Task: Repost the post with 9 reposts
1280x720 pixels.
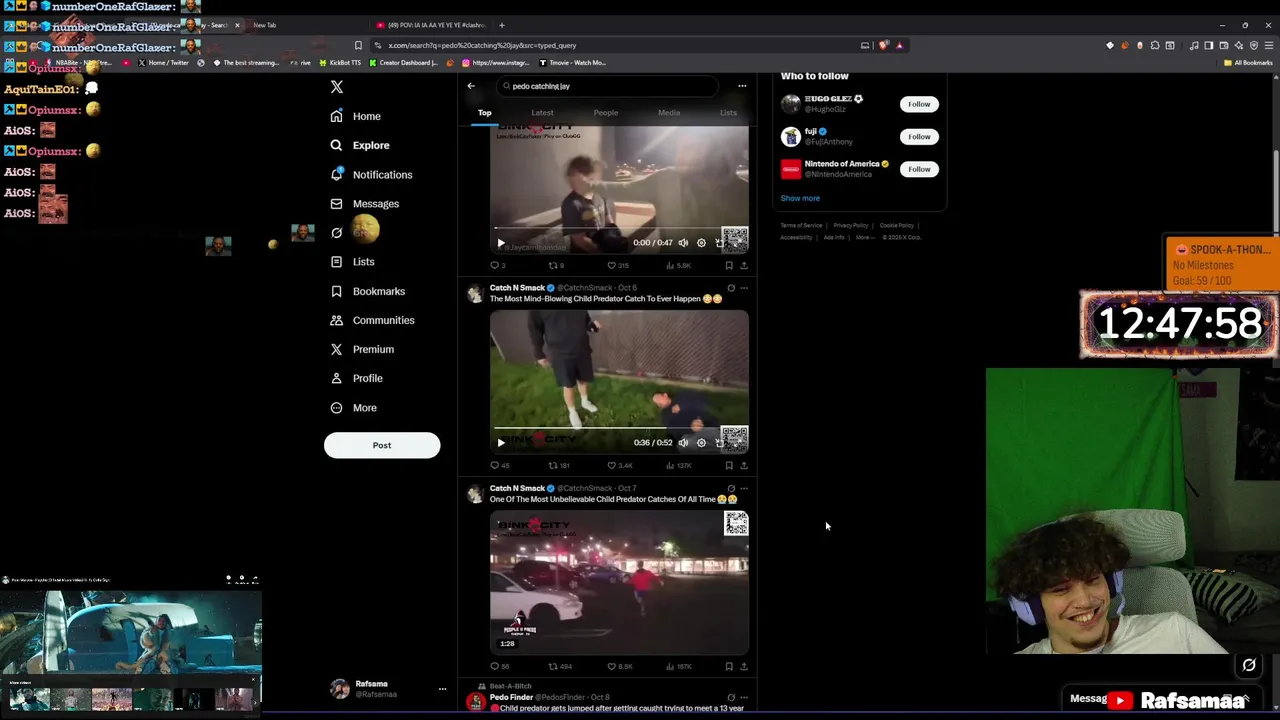Action: coord(556,265)
